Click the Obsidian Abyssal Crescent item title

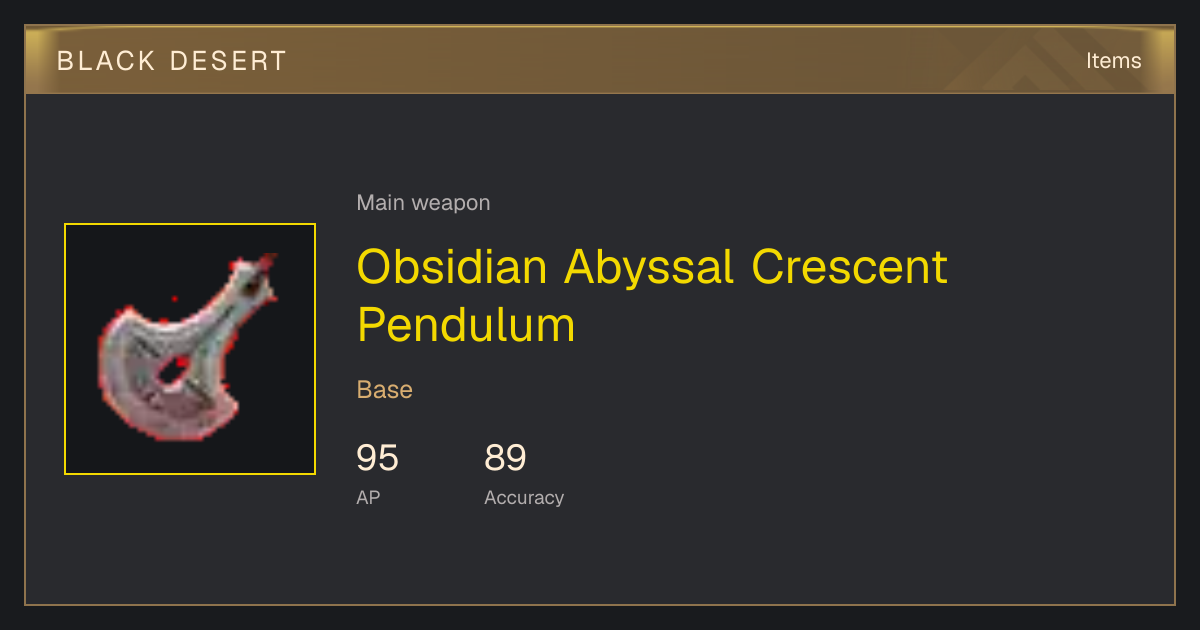652,267
